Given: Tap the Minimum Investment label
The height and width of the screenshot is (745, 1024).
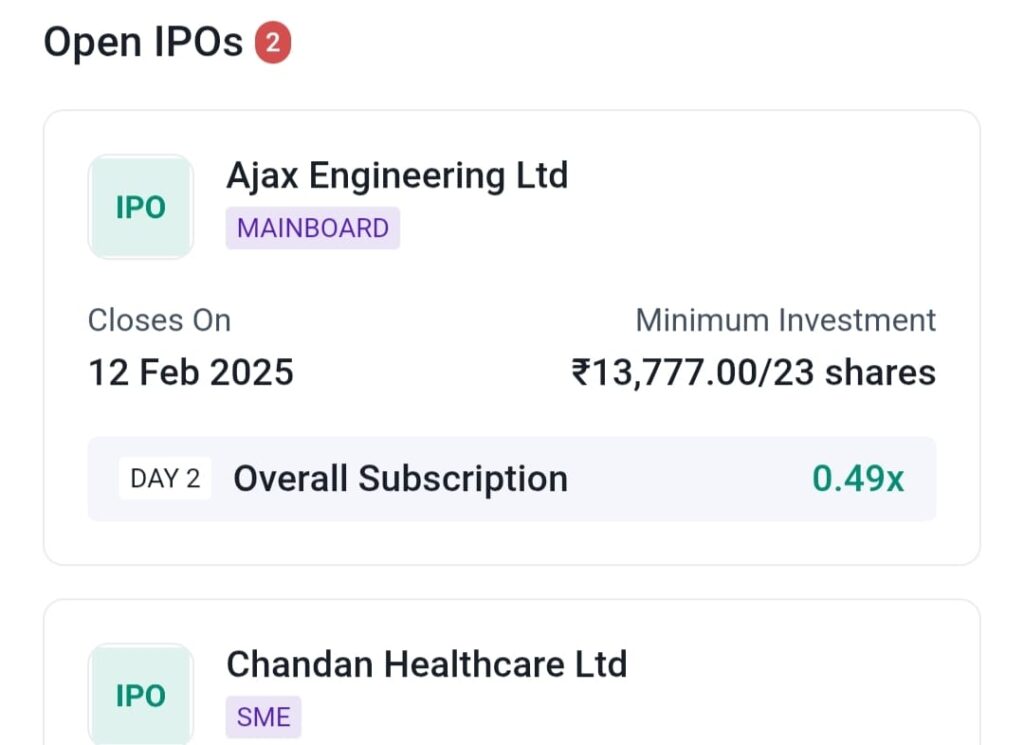Looking at the screenshot, I should click(786, 321).
